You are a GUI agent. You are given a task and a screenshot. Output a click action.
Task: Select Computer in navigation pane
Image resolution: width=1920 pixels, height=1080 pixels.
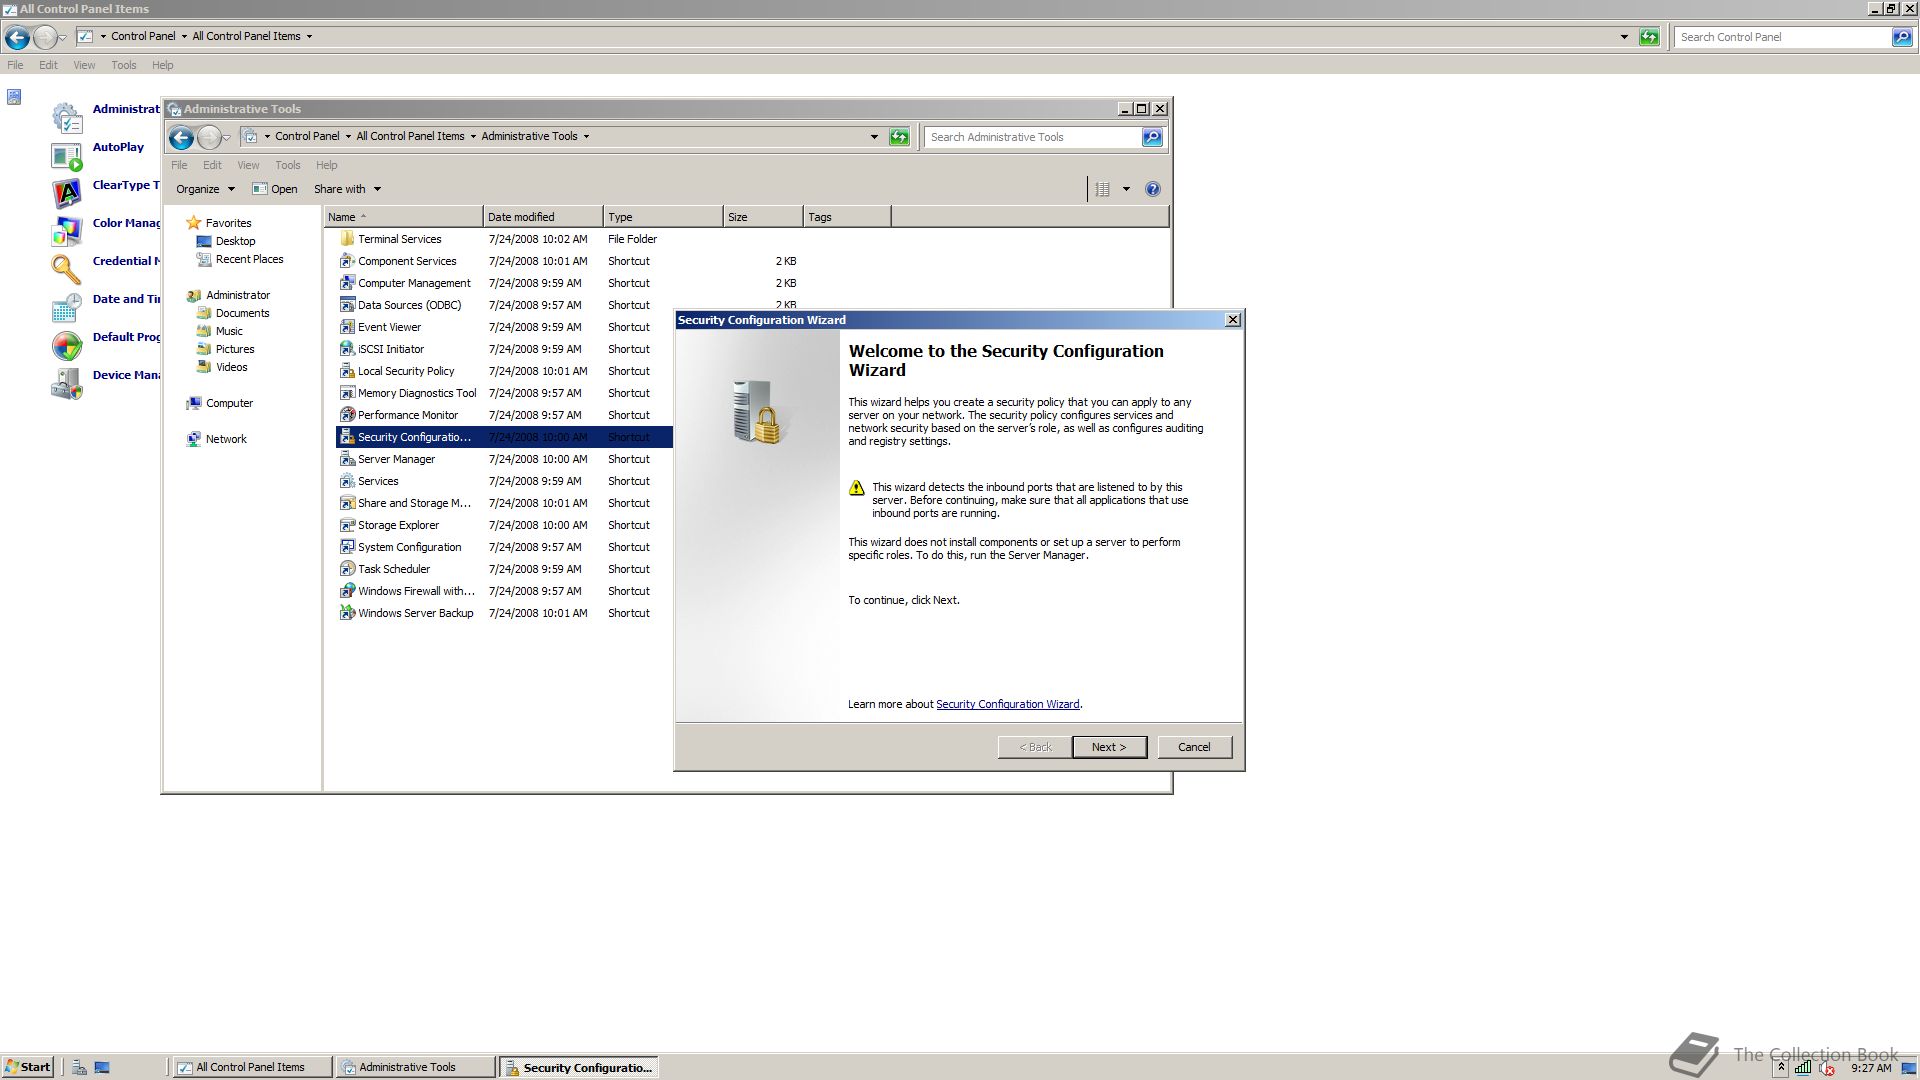229,403
